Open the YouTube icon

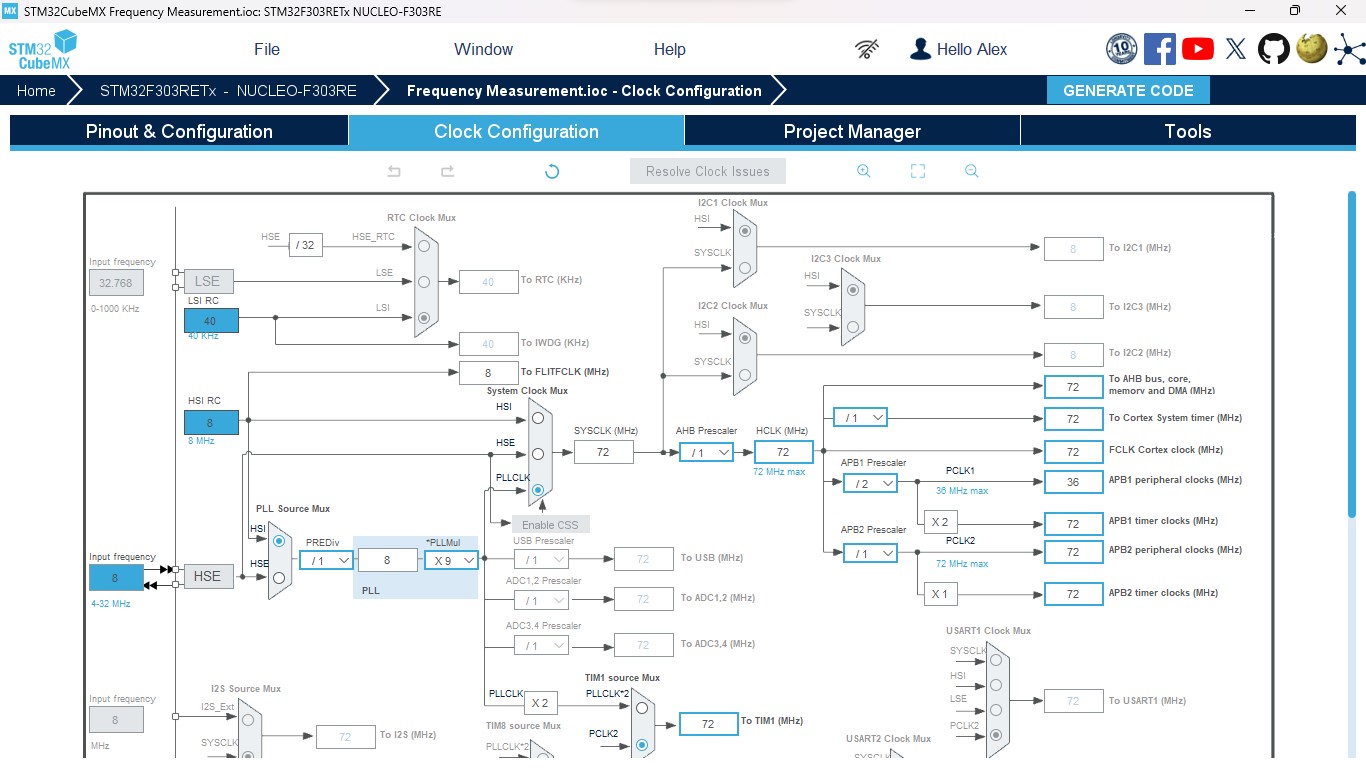(1198, 49)
